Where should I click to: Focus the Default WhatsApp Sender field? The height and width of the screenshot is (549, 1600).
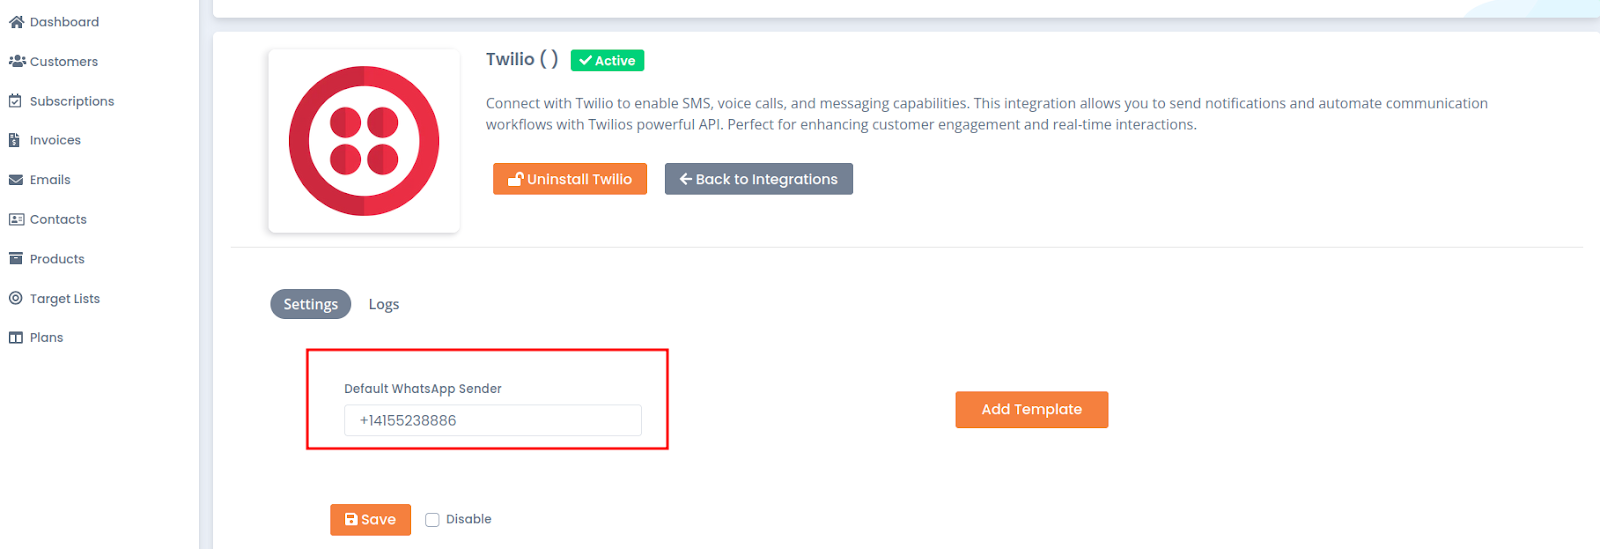[x=493, y=420]
